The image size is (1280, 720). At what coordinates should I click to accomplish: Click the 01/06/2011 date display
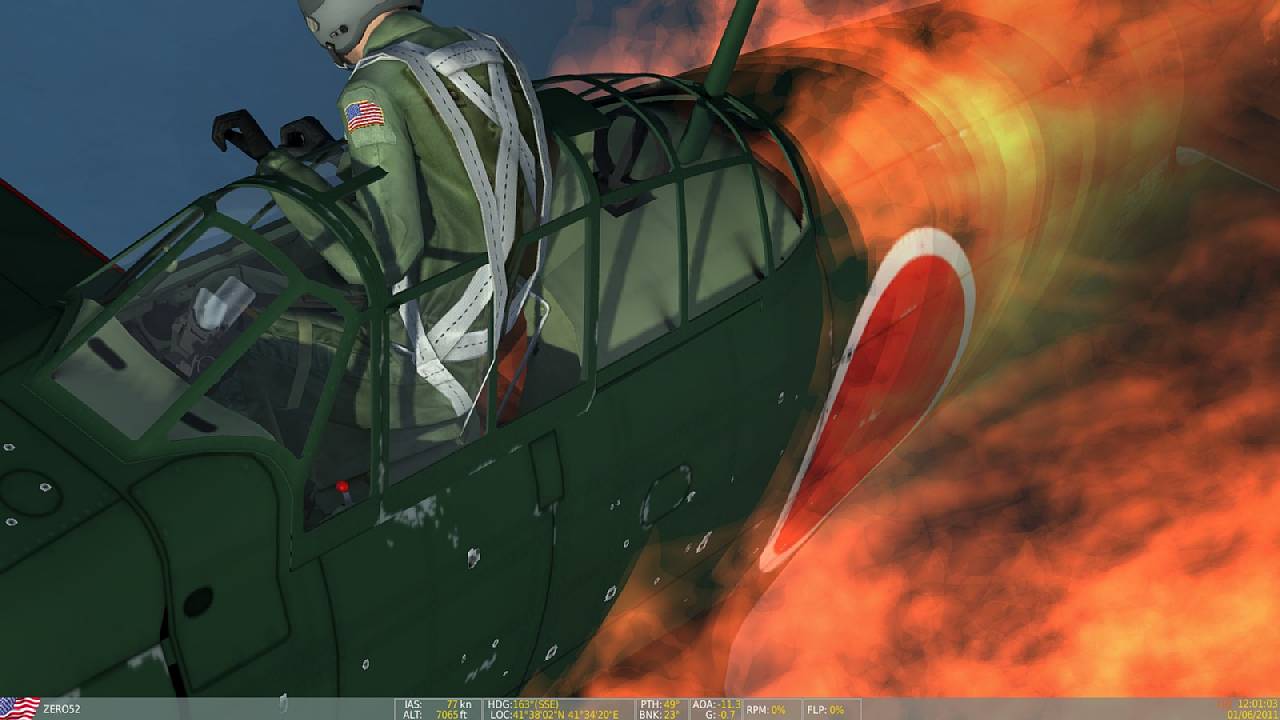point(1253,714)
